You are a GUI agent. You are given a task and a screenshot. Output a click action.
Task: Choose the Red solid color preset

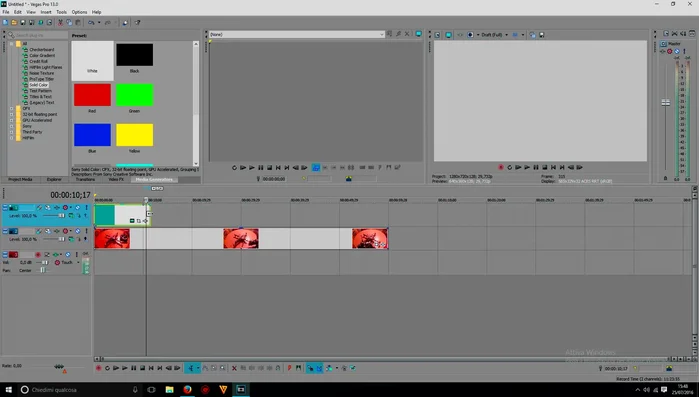click(x=92, y=95)
